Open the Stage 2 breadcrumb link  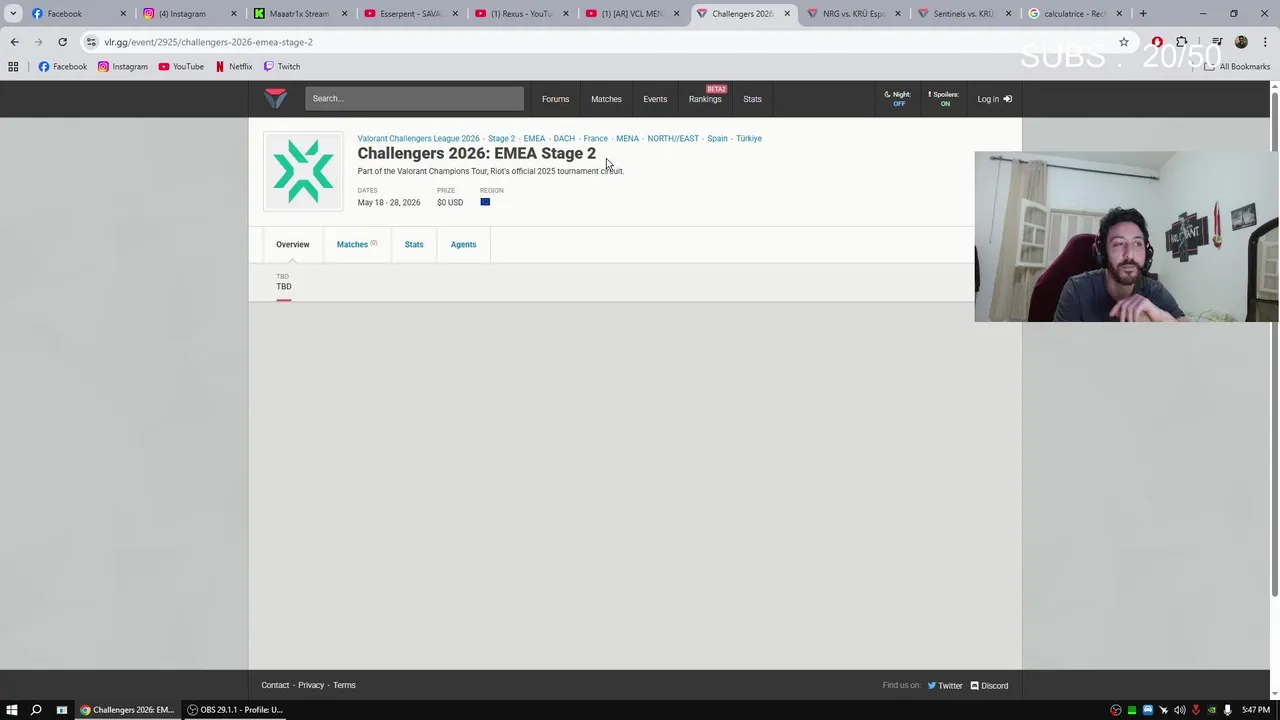[501, 139]
